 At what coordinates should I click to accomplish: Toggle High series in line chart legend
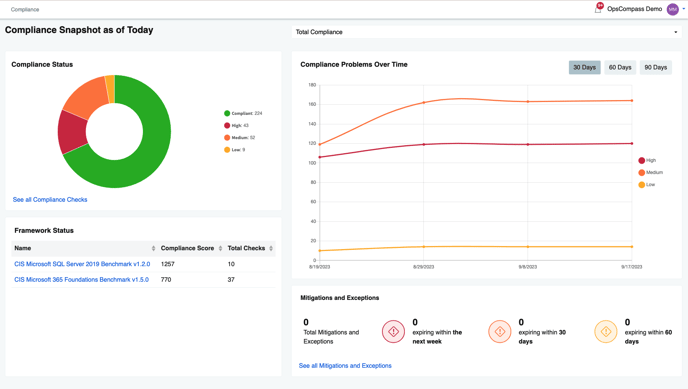click(647, 161)
